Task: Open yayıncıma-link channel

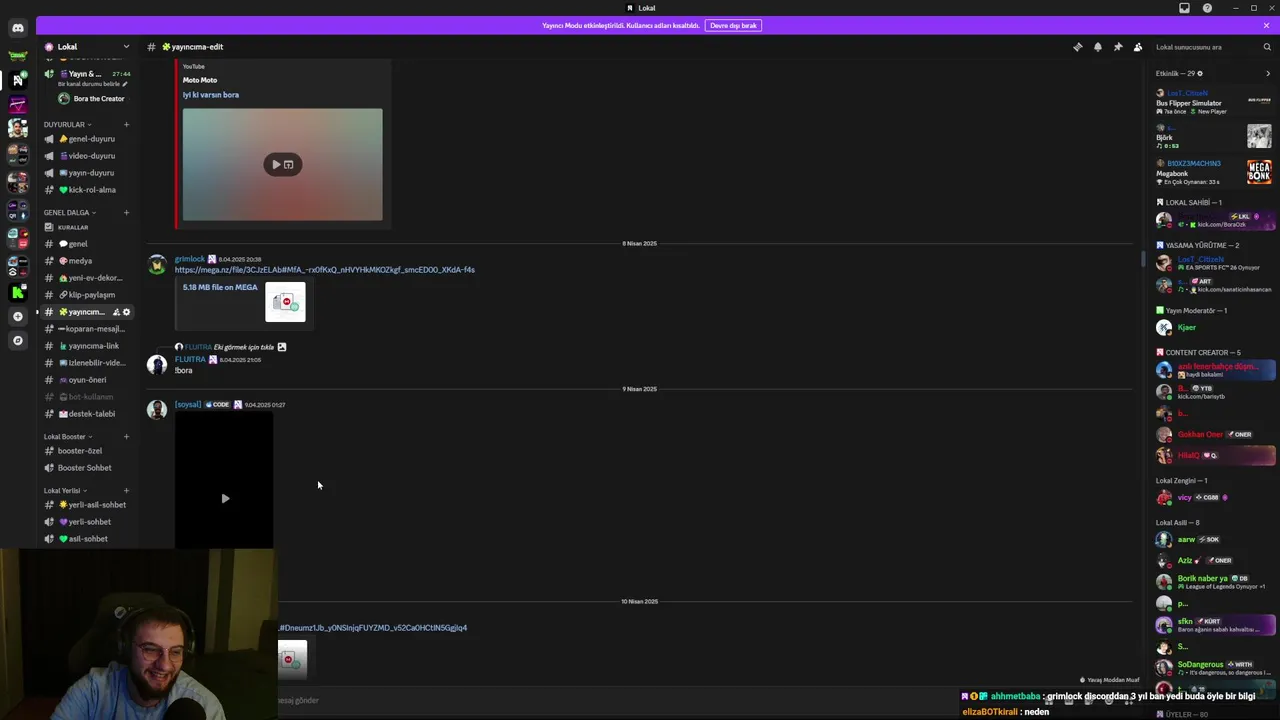Action: tap(87, 346)
